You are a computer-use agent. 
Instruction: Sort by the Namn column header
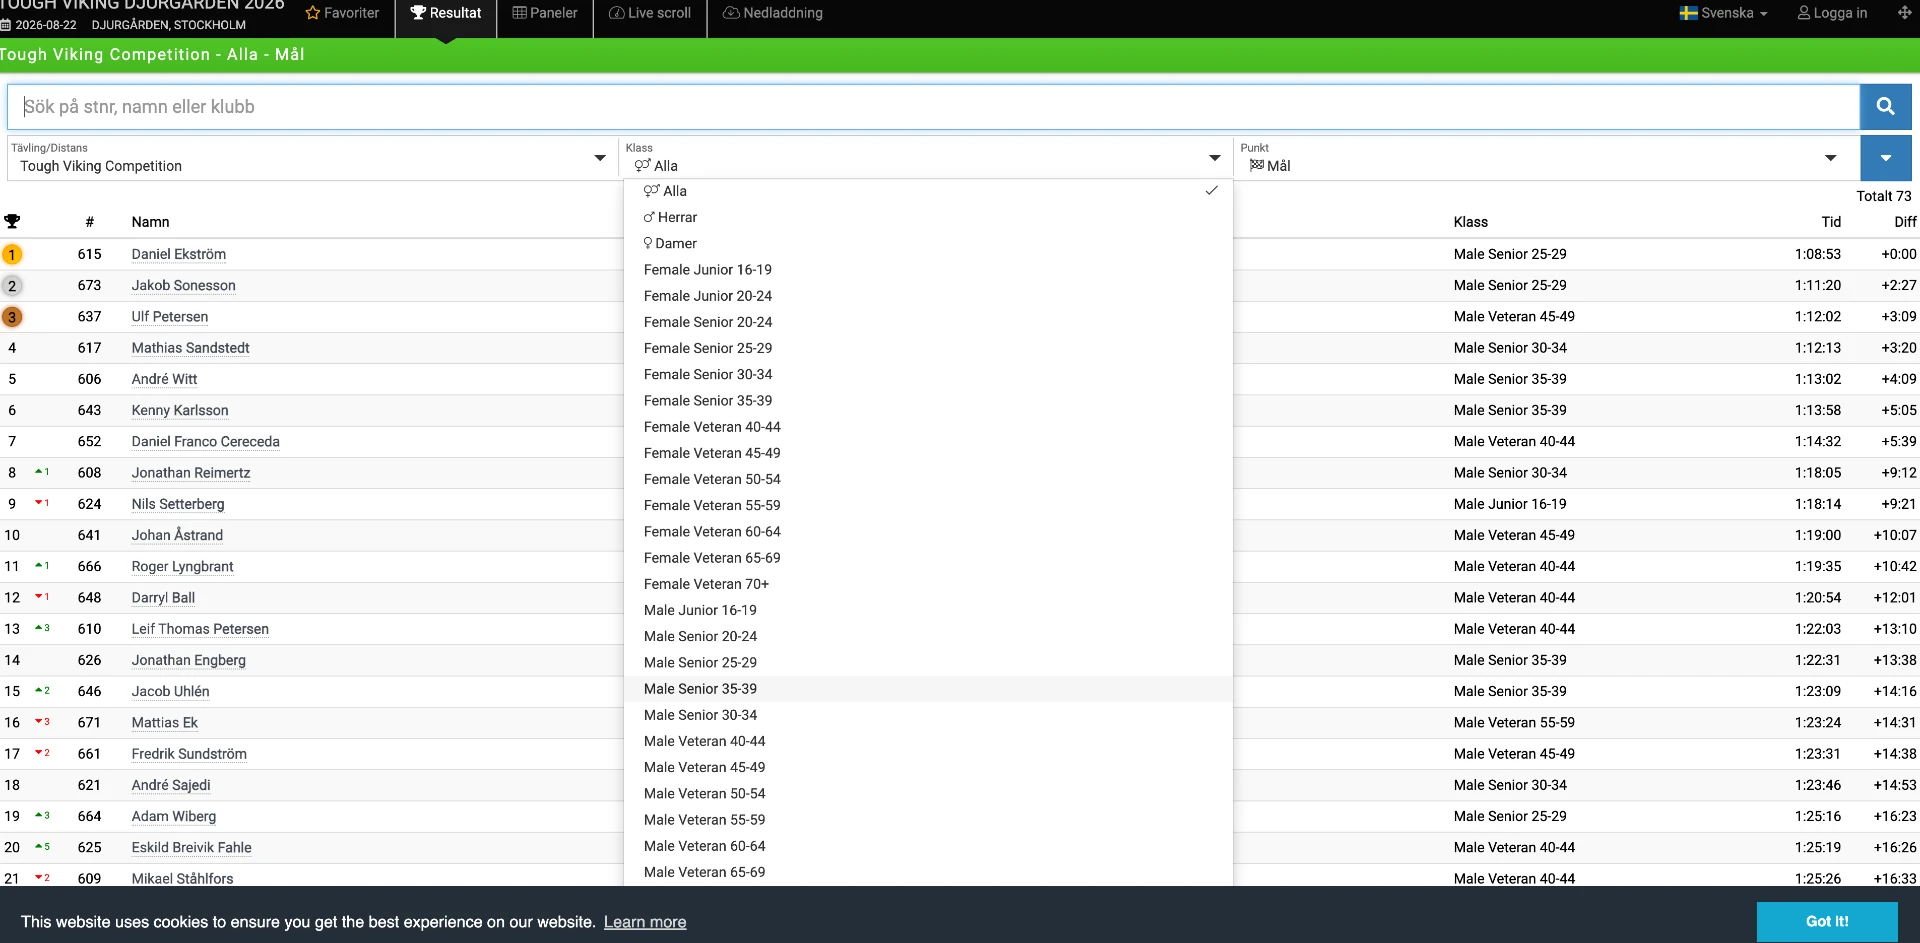[151, 222]
